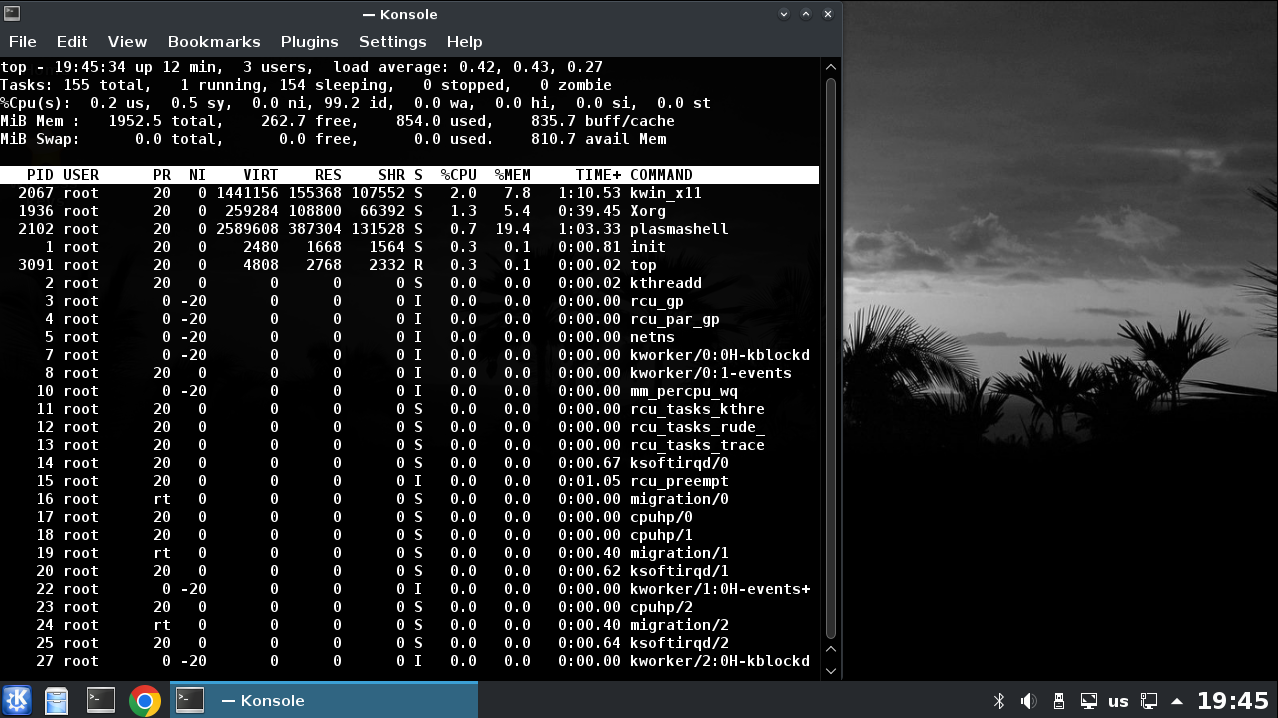The height and width of the screenshot is (718, 1278).
Task: Expand hidden system tray icons arrow
Action: point(1178,701)
